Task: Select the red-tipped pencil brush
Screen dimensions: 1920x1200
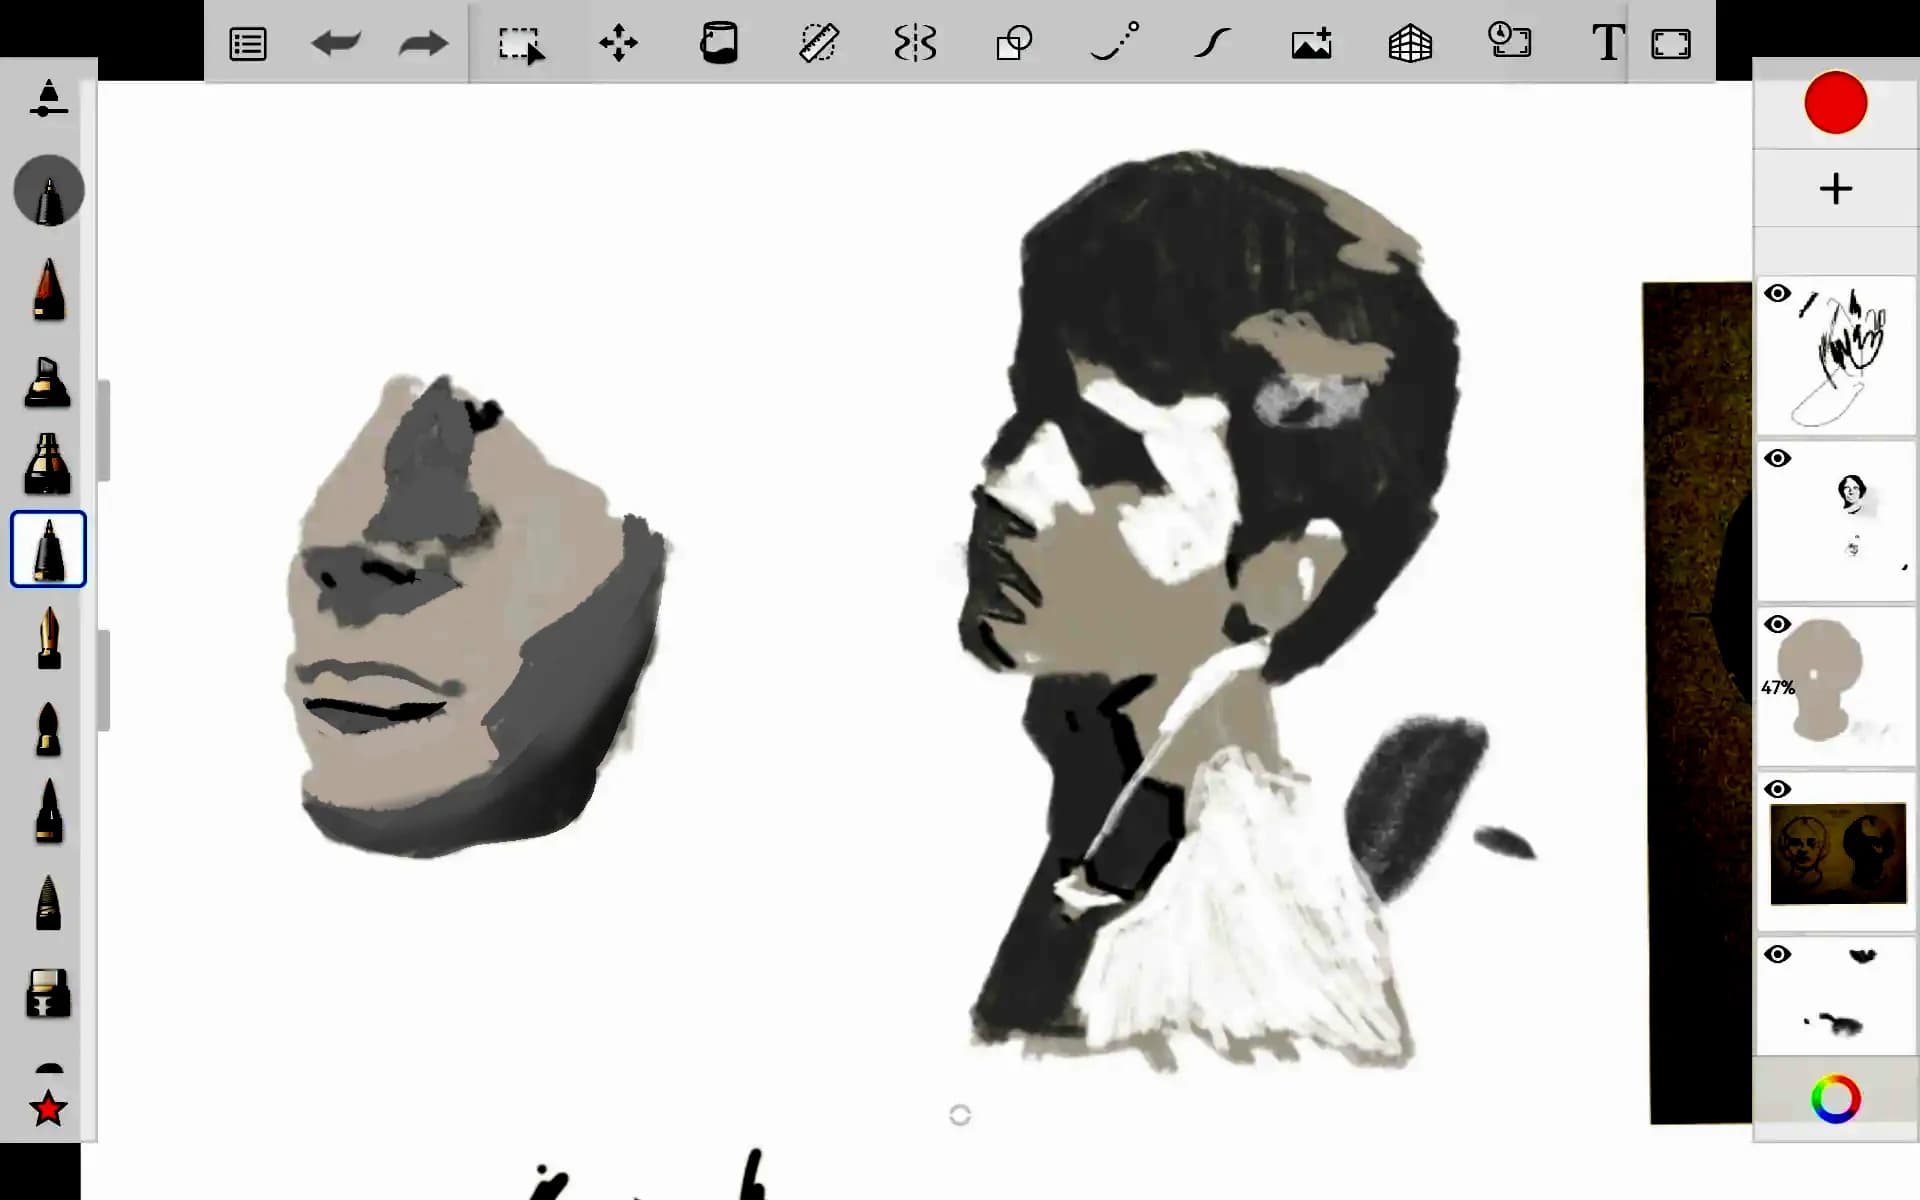Action: [48, 290]
